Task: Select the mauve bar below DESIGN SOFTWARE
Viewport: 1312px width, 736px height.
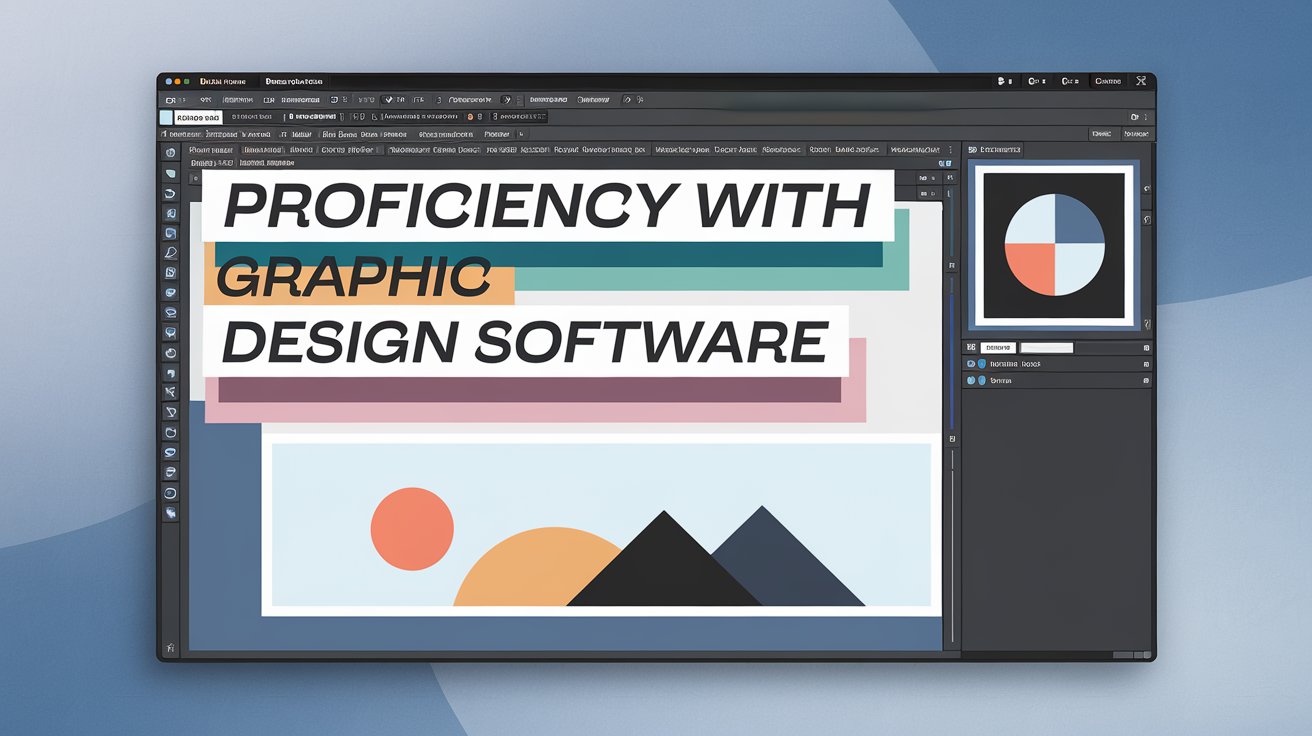Action: pyautogui.click(x=529, y=389)
